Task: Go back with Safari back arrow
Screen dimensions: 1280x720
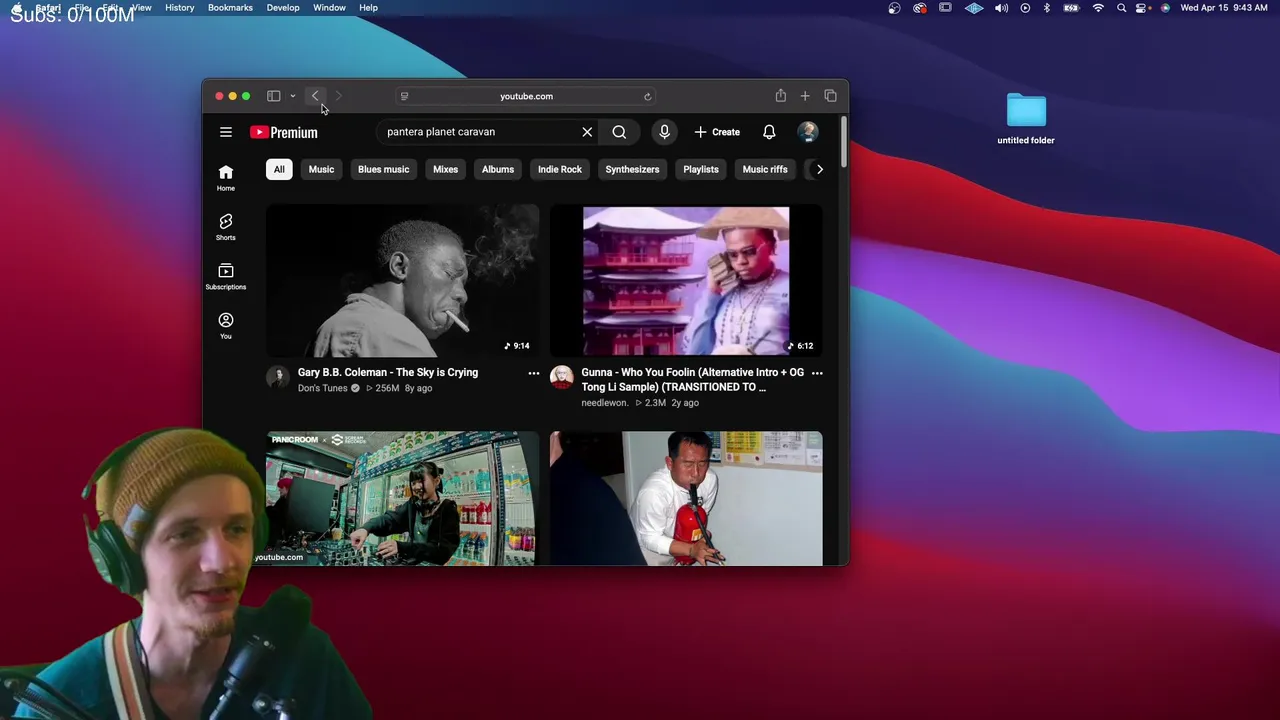Action: [x=315, y=96]
